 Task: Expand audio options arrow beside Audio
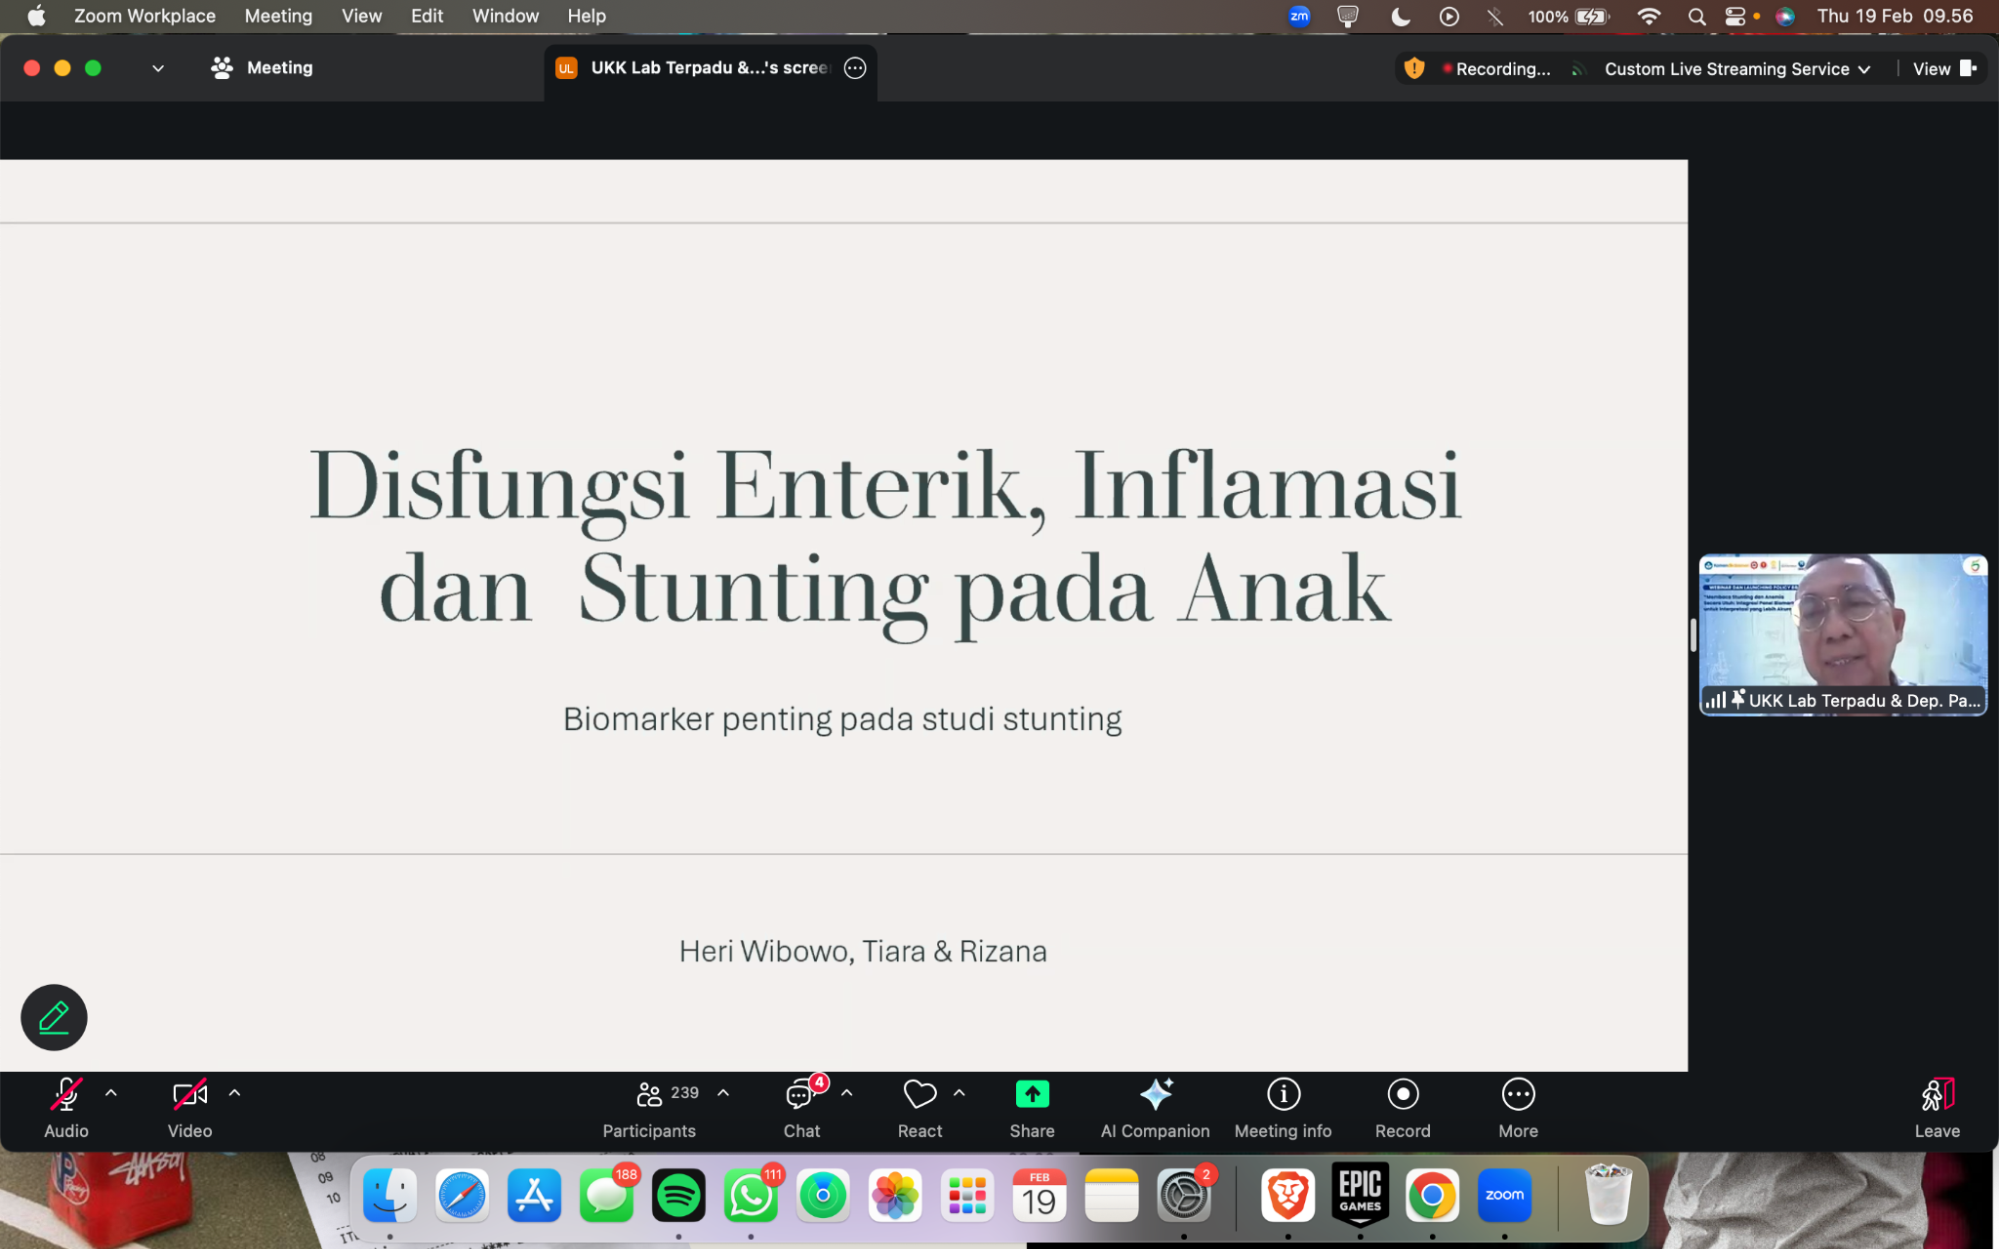coord(111,1093)
